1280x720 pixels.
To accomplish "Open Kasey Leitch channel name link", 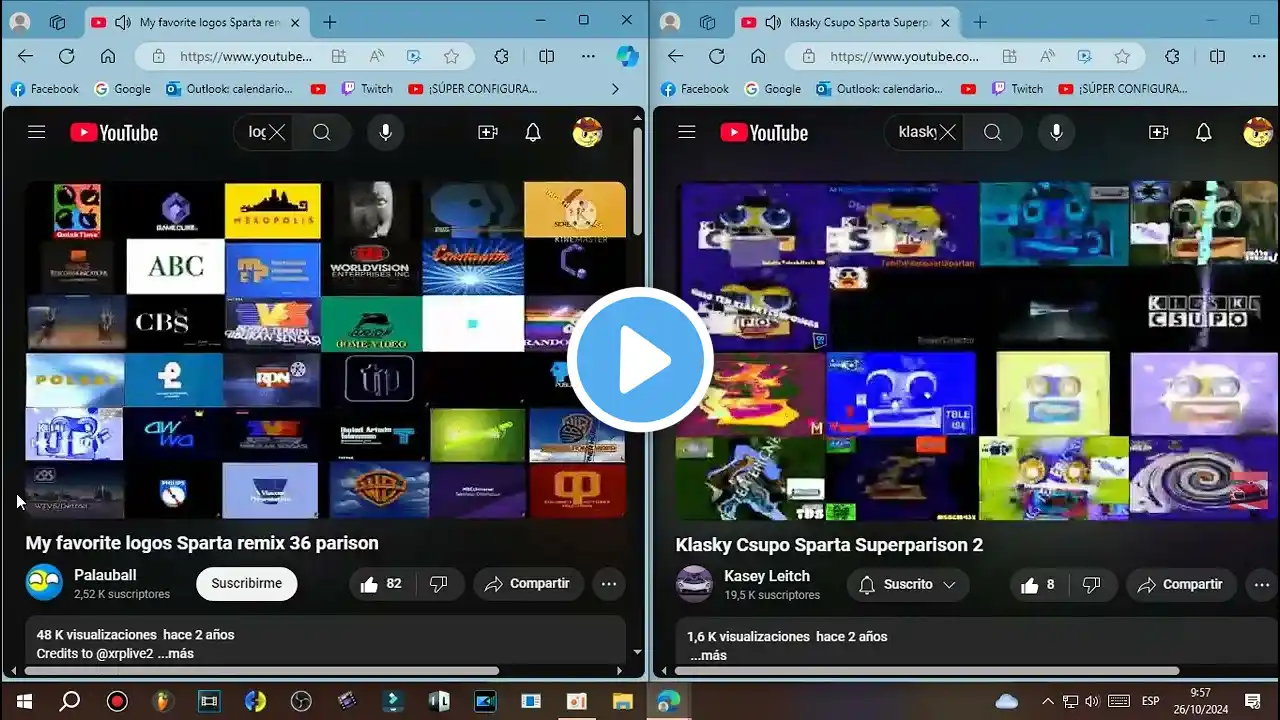I will point(767,576).
